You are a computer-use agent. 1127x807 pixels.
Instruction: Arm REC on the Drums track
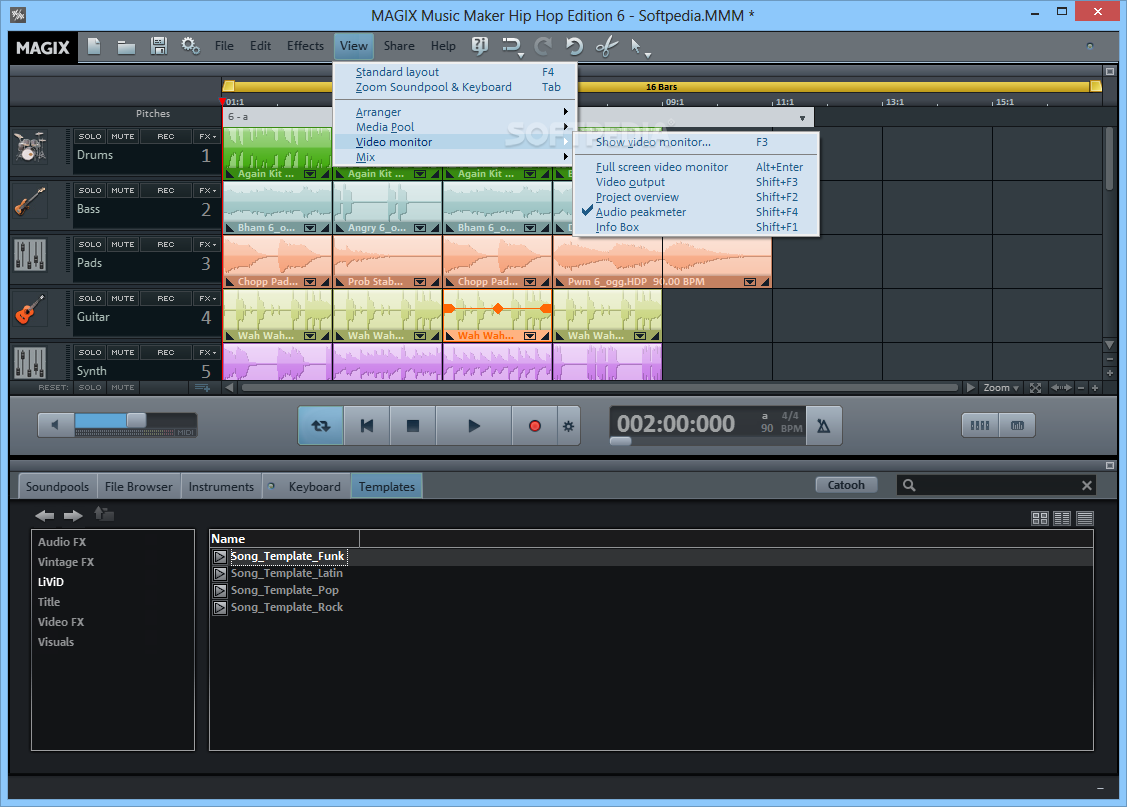pos(166,137)
